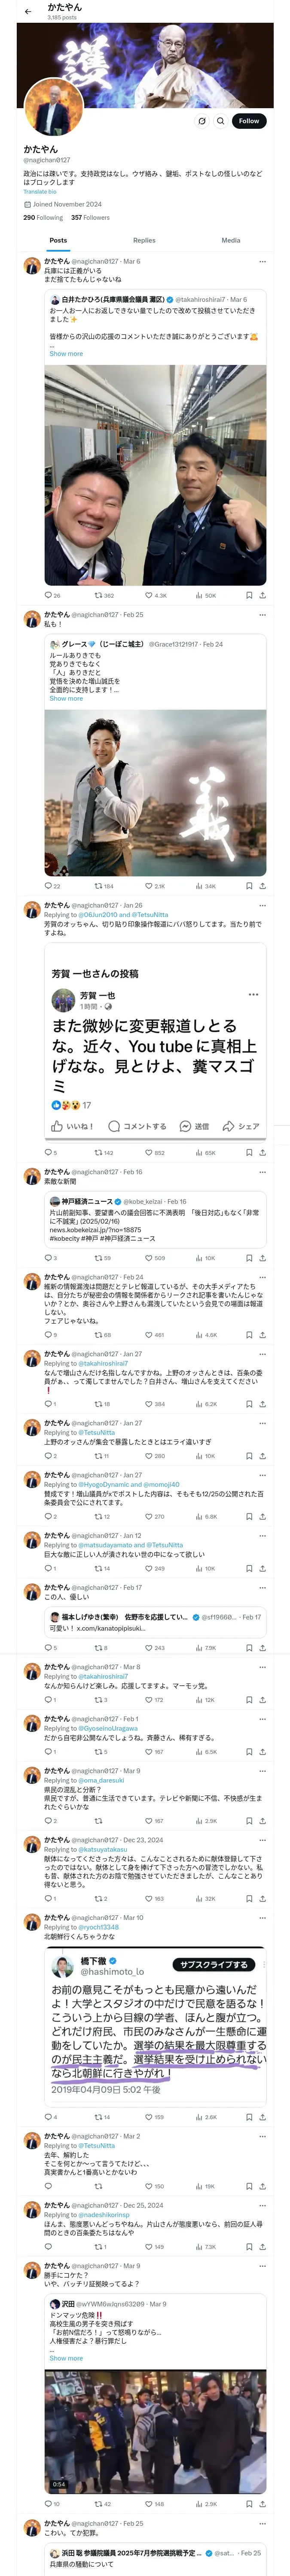Follow the かたやん account
290x2576 pixels.
[249, 121]
